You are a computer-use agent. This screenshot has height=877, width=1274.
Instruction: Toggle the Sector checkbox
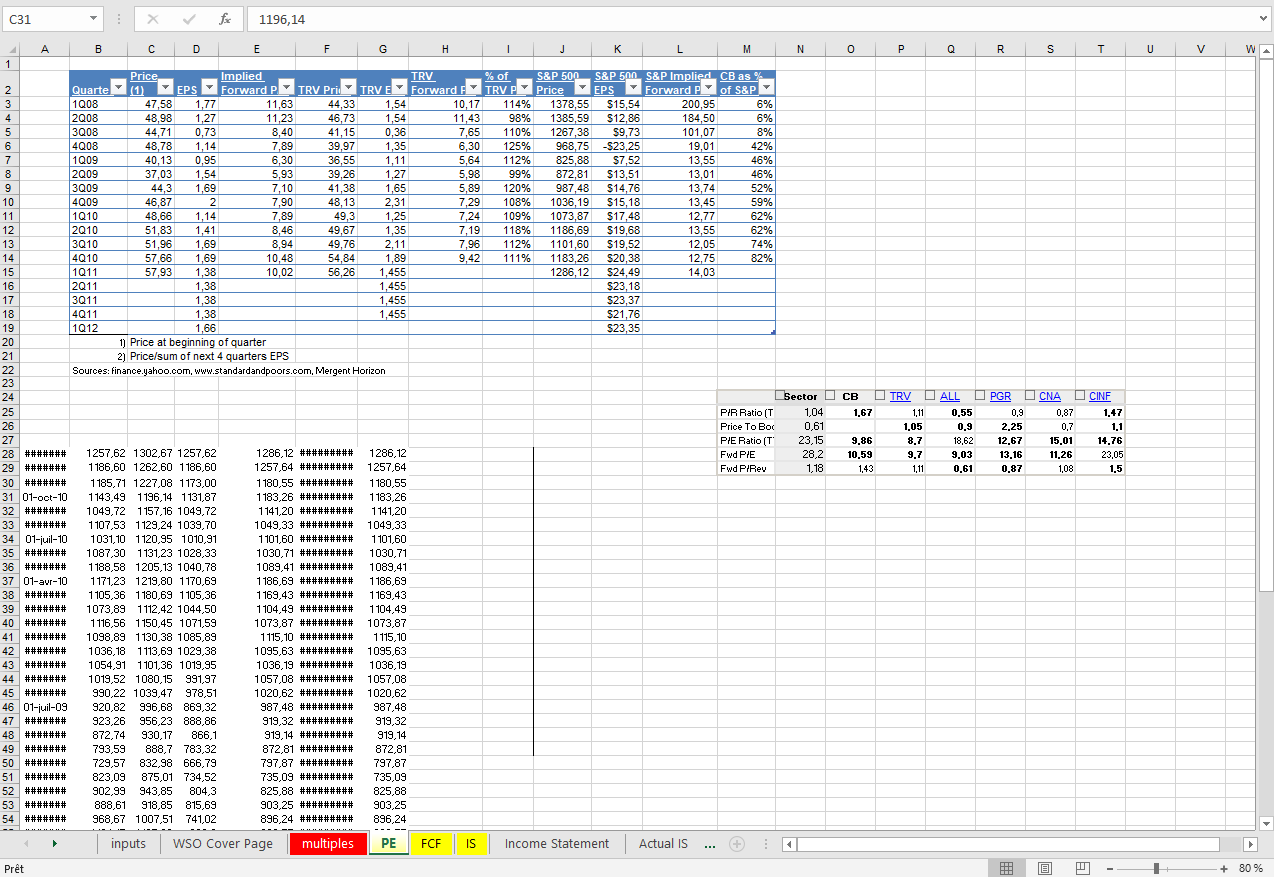[781, 396]
